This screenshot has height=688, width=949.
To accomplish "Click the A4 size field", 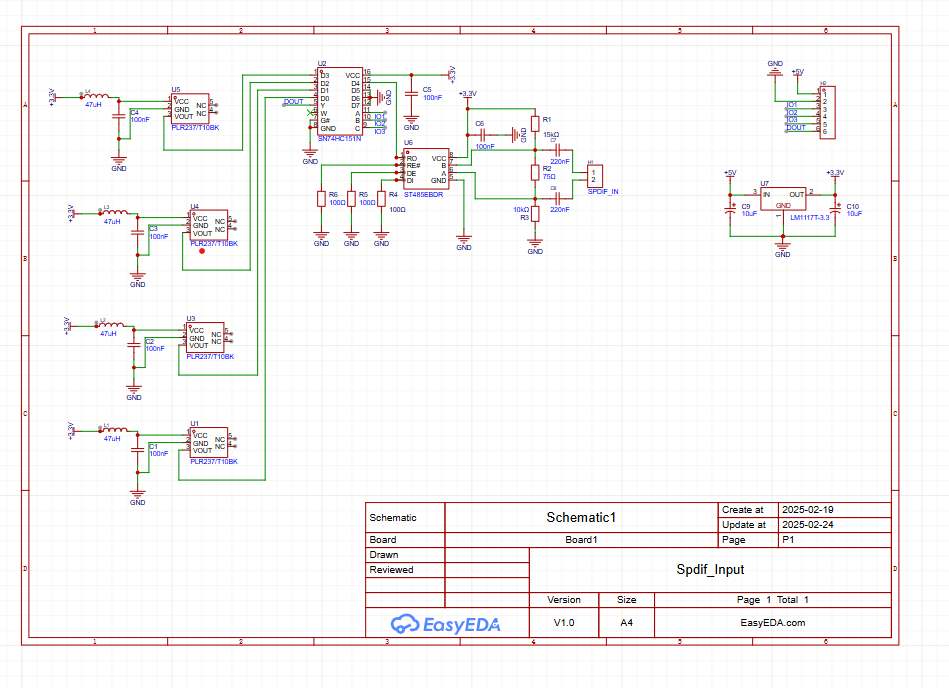I will (626, 623).
